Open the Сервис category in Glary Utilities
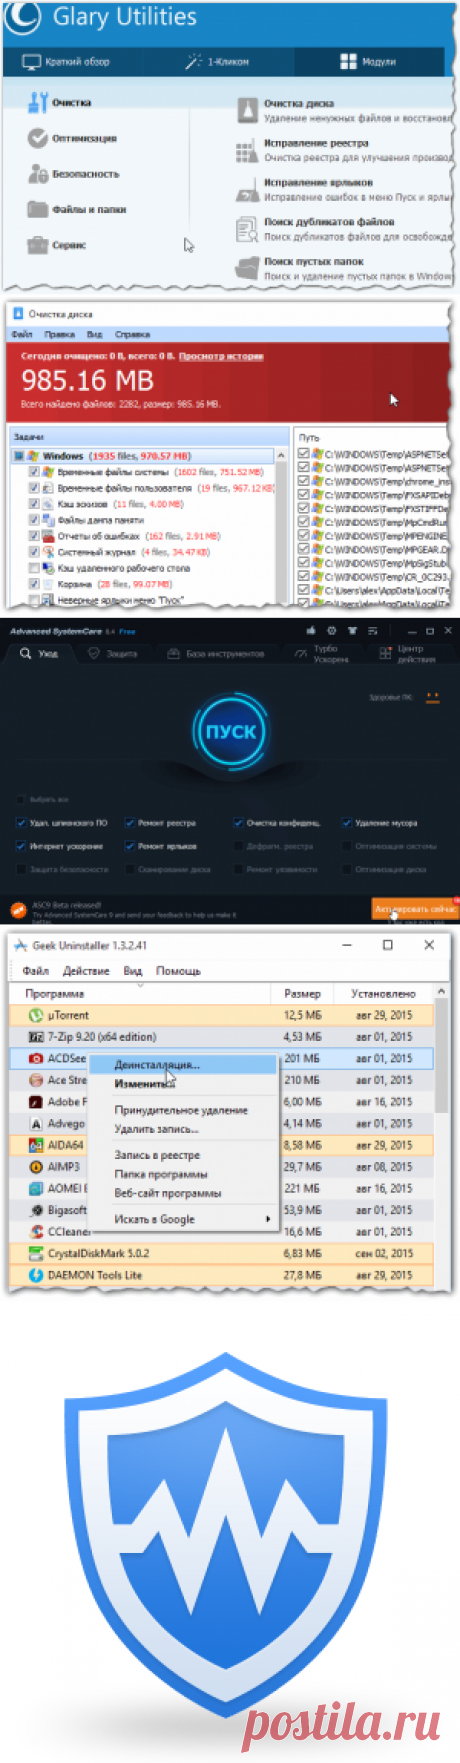460x1763 pixels. 56,245
